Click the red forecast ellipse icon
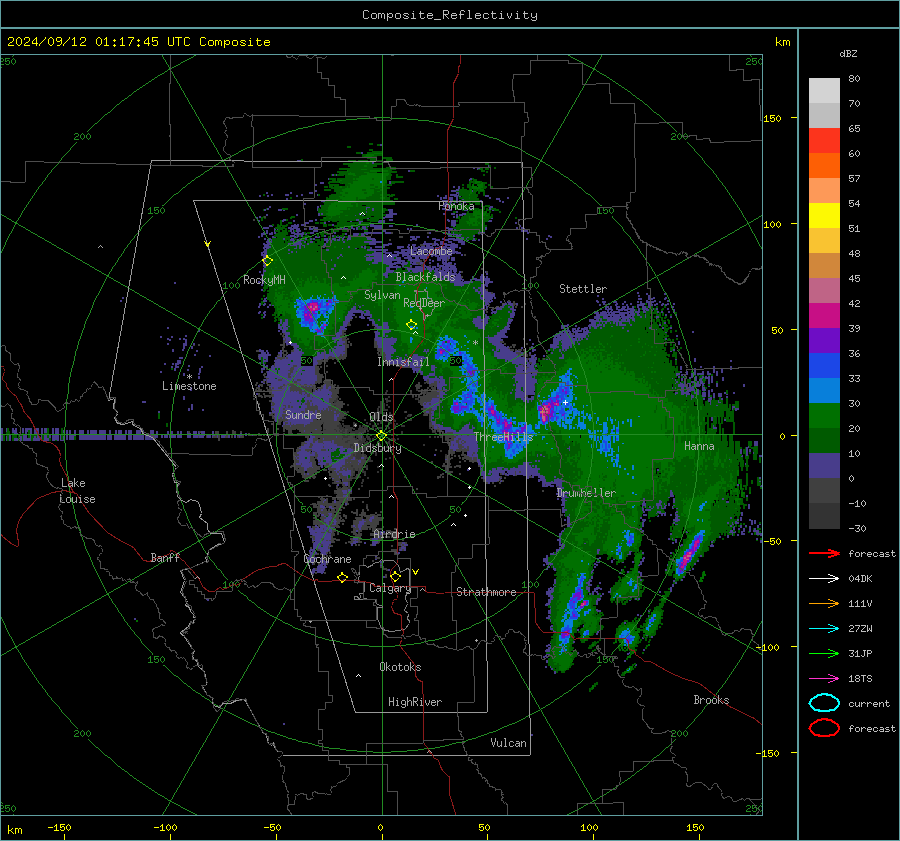This screenshot has height=841, width=900. [x=824, y=728]
